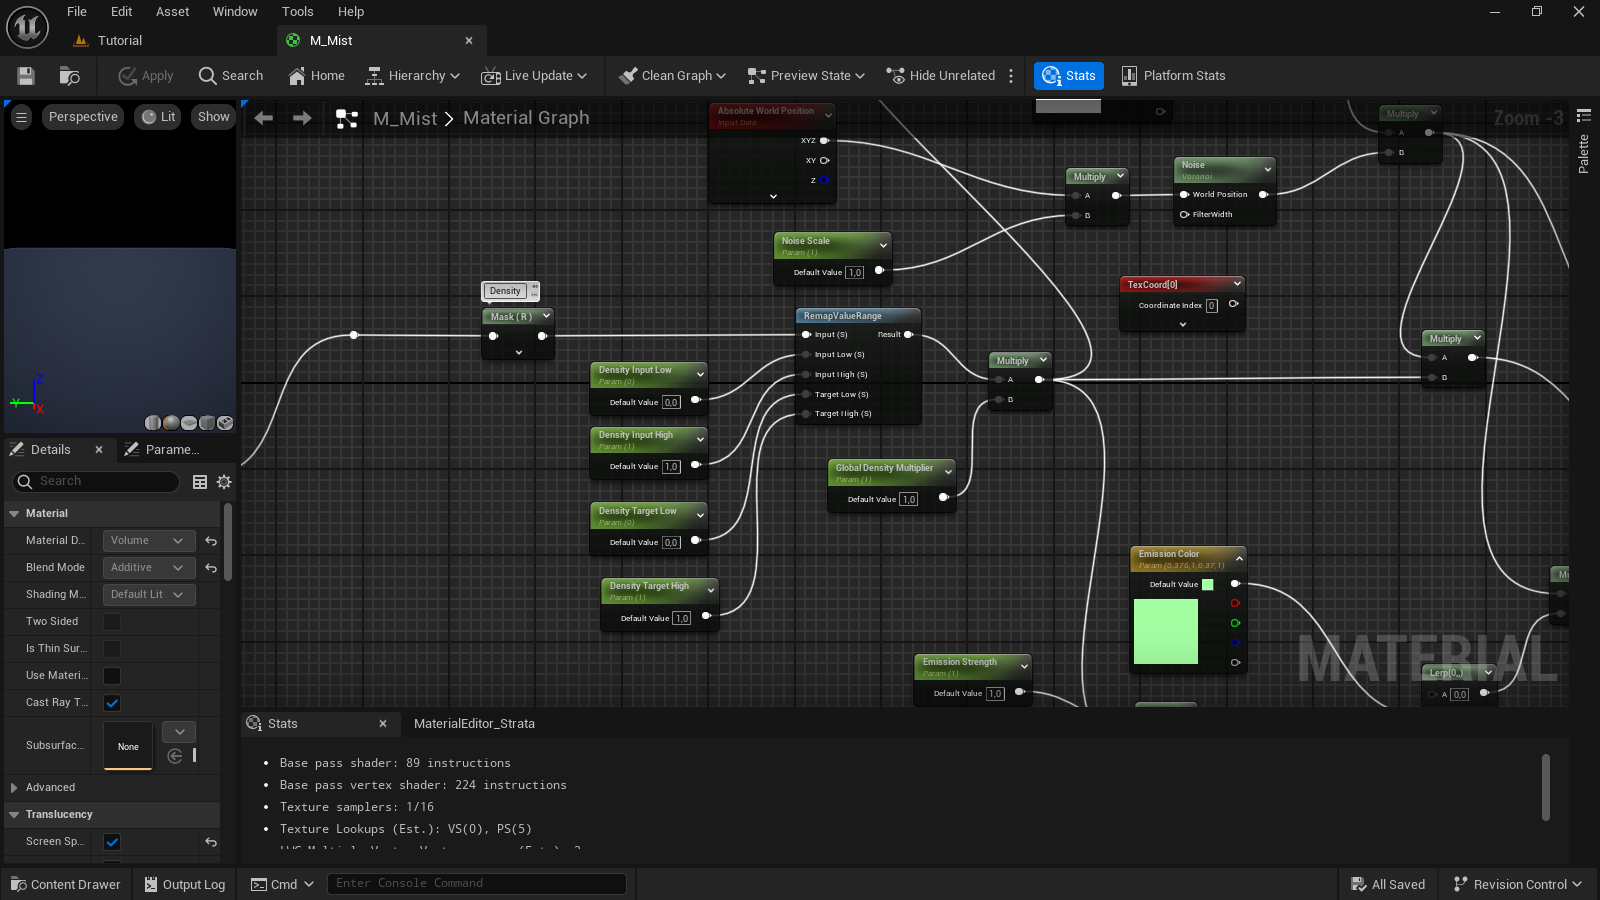Image resolution: width=1600 pixels, height=900 pixels.
Task: Switch to the MaterialEditor_Strata tab
Action: 474,724
